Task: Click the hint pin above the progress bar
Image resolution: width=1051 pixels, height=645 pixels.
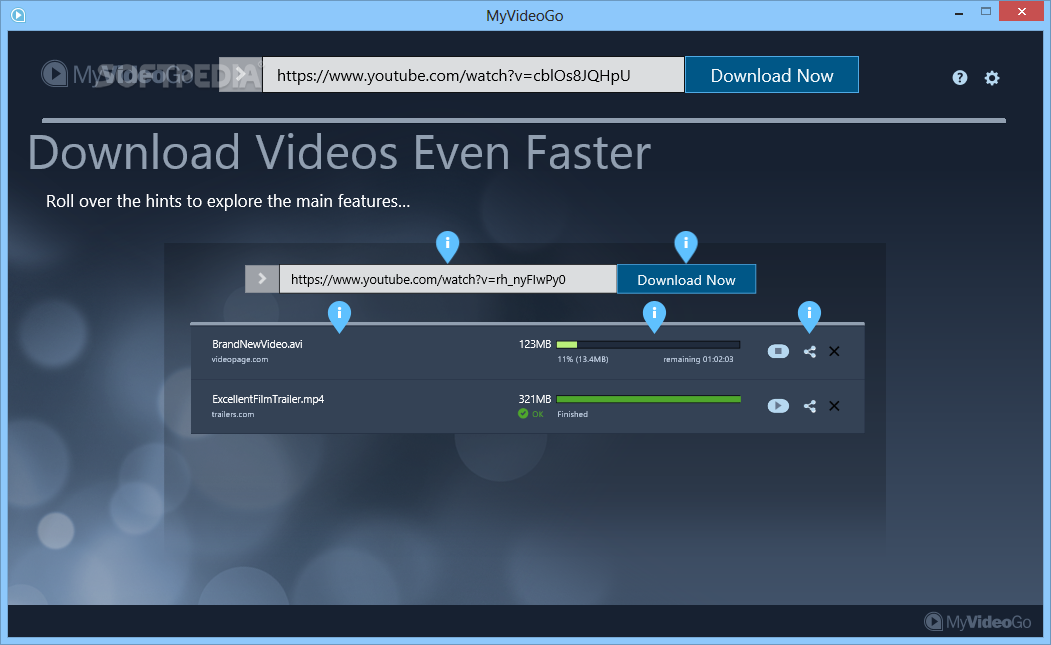Action: coord(654,316)
